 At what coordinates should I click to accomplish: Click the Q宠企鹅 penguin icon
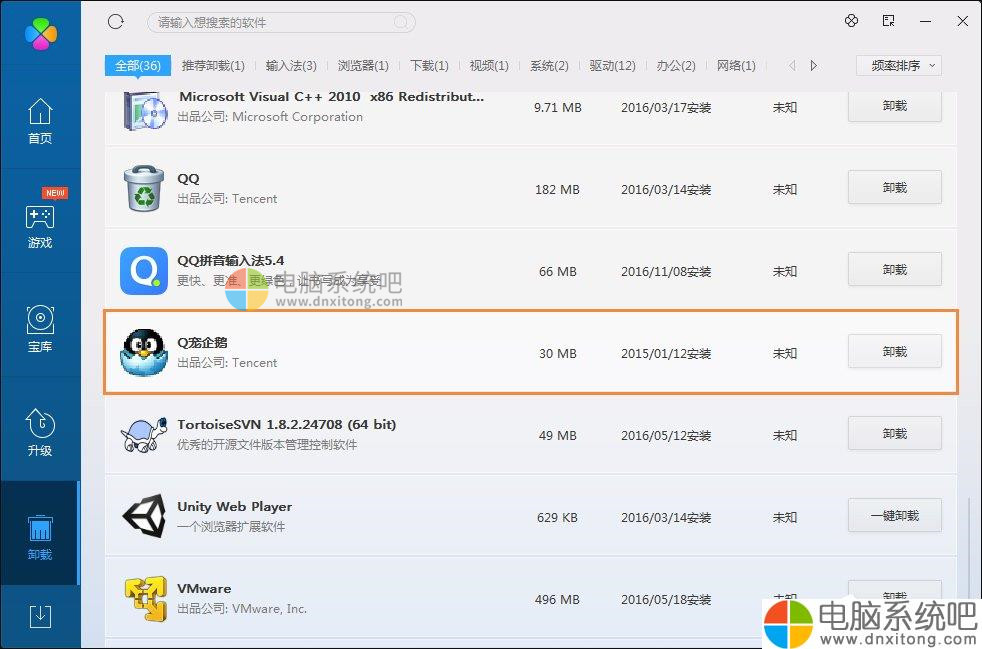tap(144, 353)
